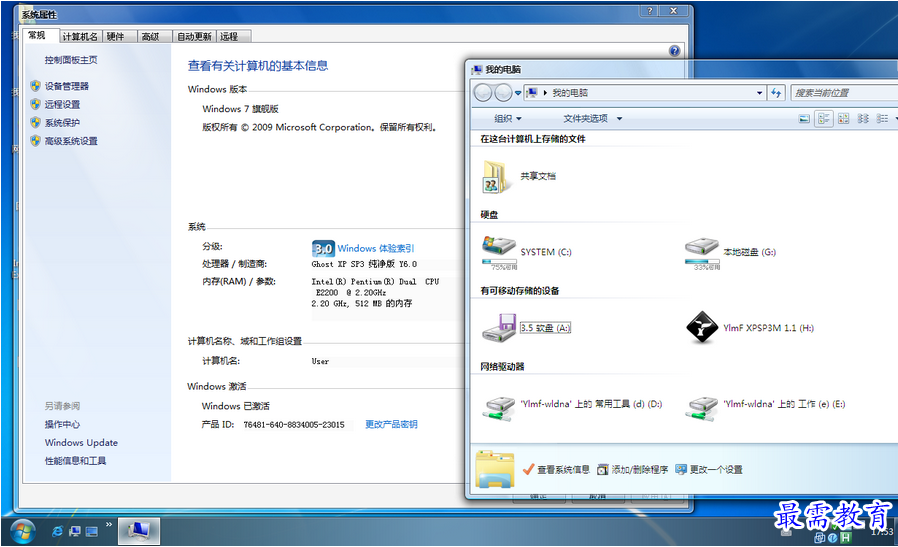Open network drive 常用工具 (d) (D:)
Screen dimensions: 898x547
click(499, 407)
